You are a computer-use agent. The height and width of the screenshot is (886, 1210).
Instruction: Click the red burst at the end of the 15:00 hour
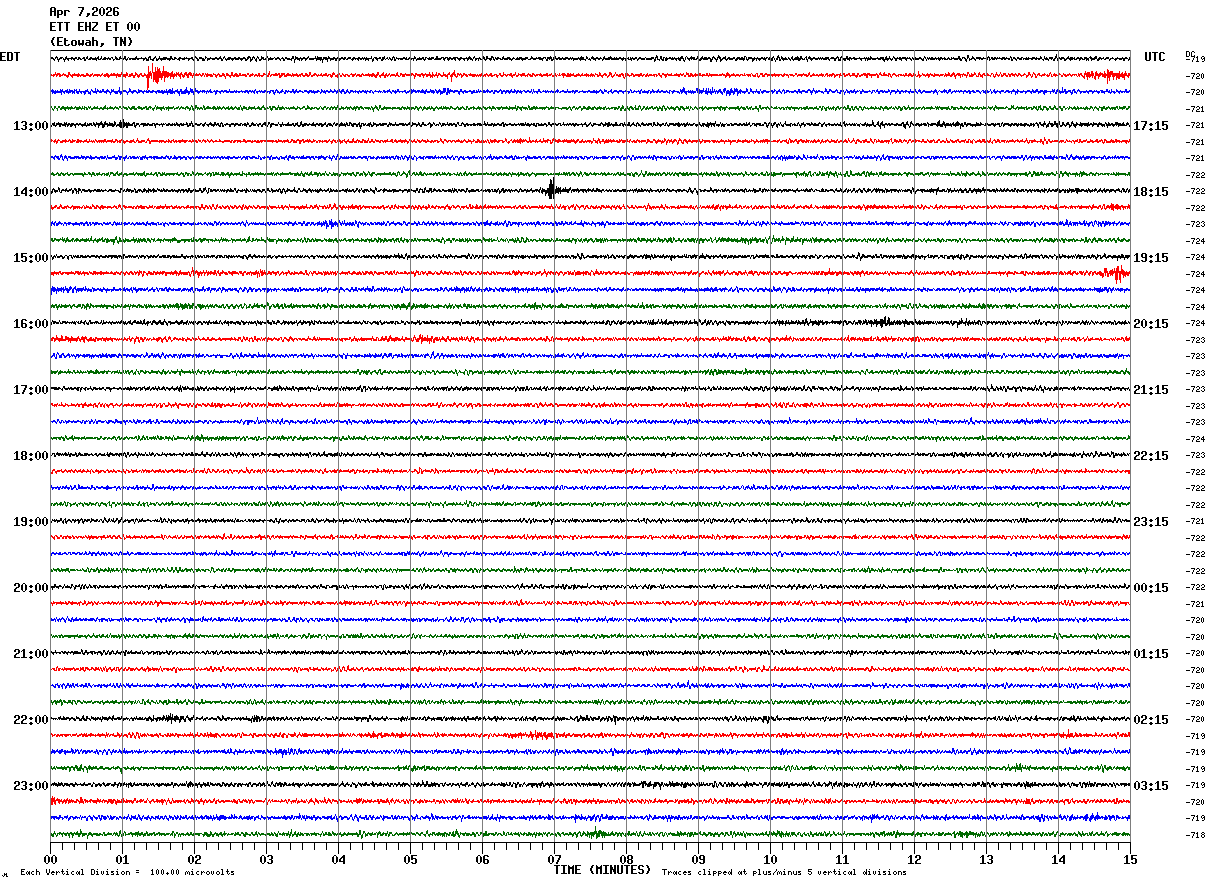[1116, 273]
